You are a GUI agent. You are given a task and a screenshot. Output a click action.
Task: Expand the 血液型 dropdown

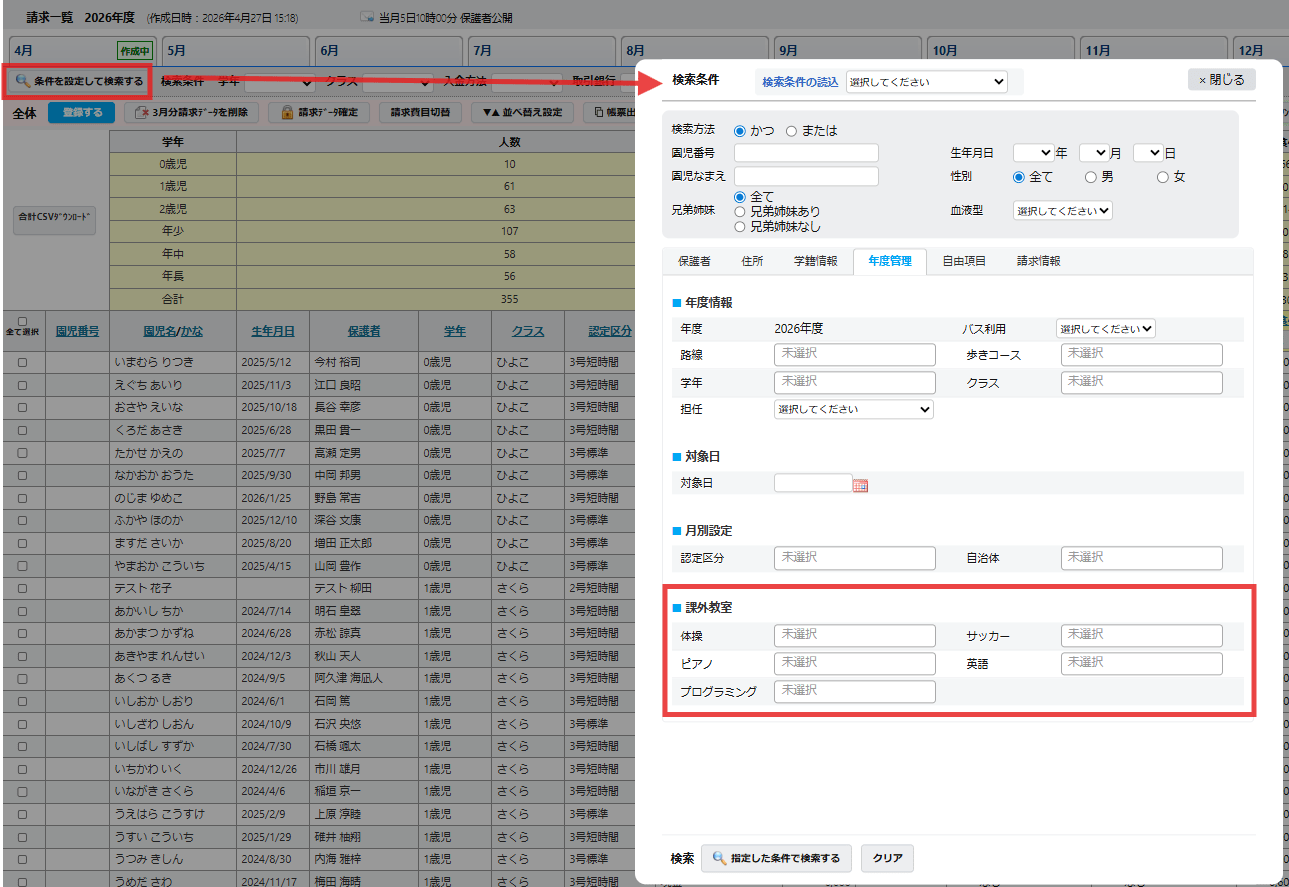(1062, 211)
